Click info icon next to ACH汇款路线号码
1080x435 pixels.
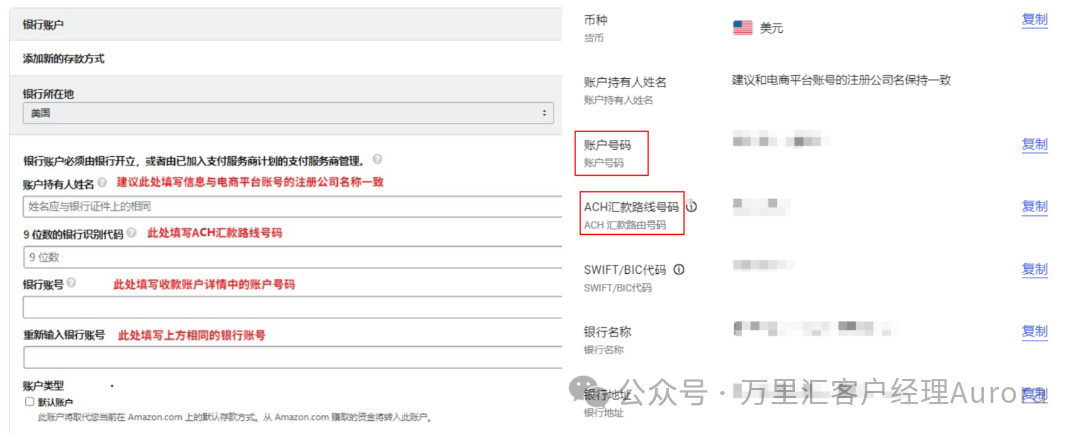692,207
